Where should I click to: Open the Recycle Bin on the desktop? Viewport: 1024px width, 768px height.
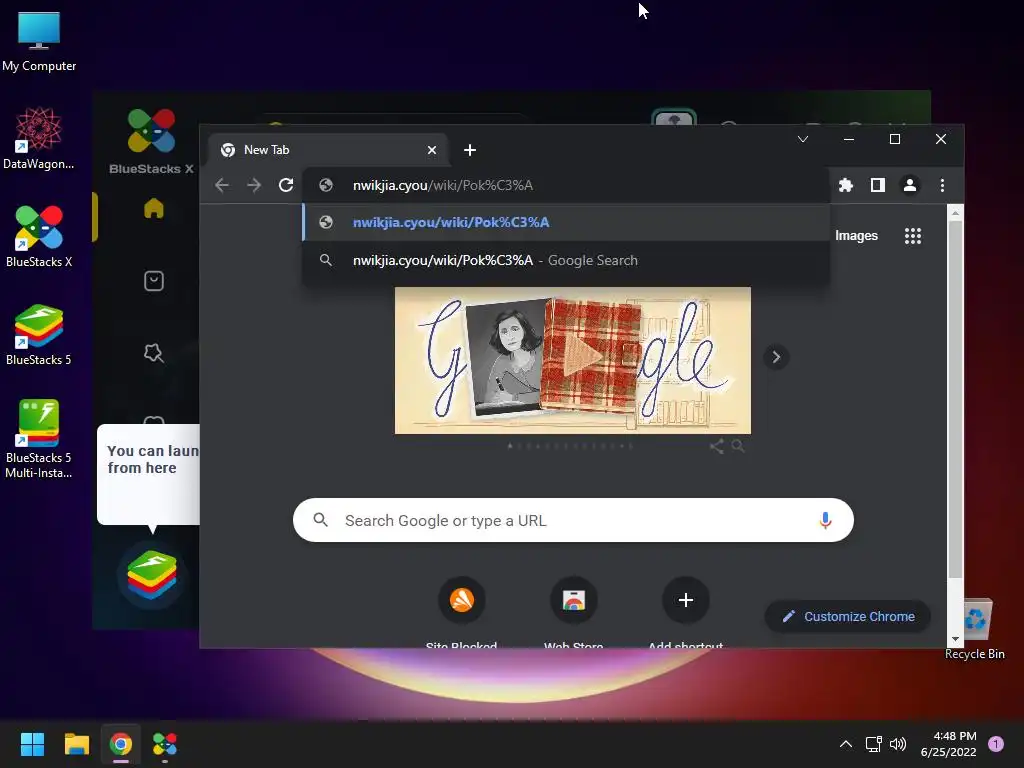pos(974,629)
